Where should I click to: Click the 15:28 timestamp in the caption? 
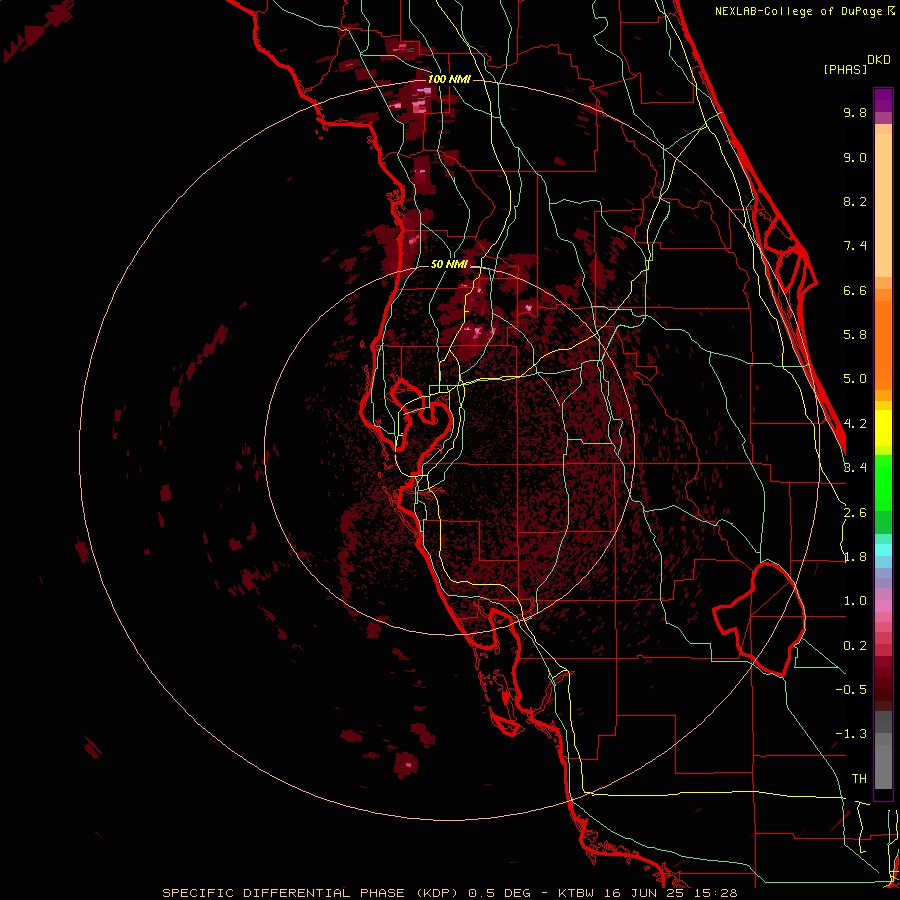tap(715, 893)
